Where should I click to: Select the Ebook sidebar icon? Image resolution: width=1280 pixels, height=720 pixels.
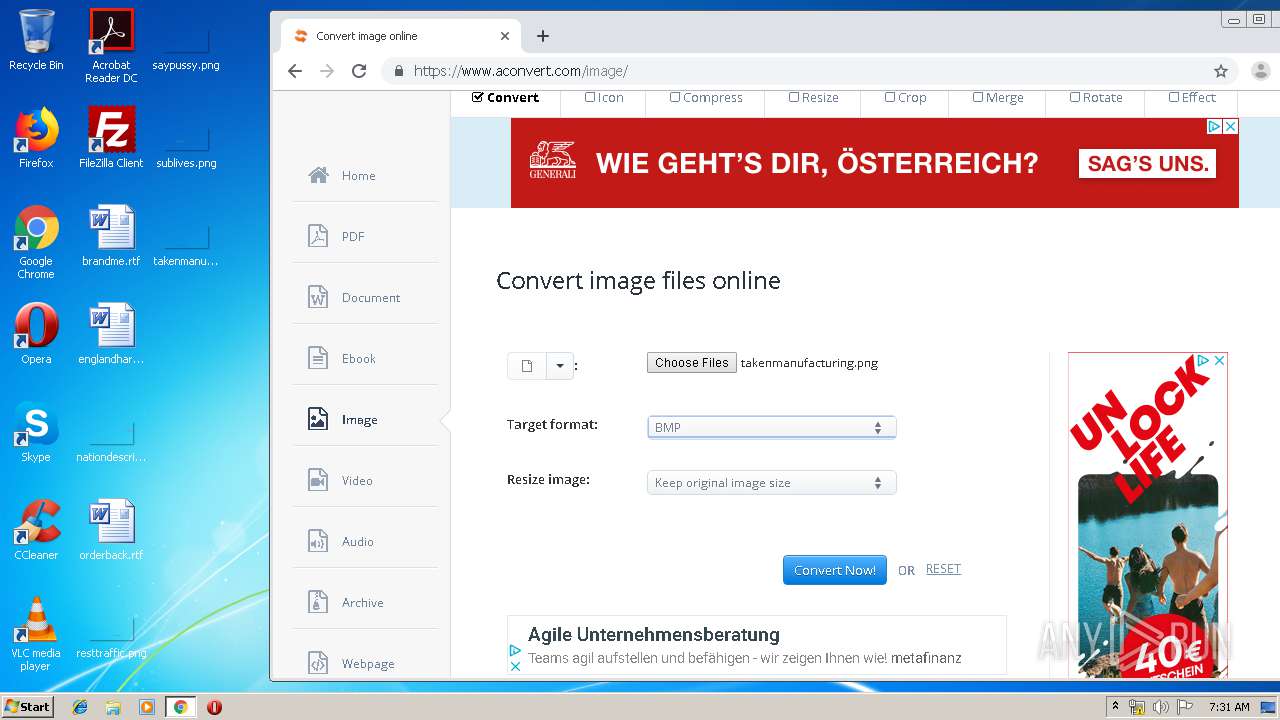[x=318, y=358]
